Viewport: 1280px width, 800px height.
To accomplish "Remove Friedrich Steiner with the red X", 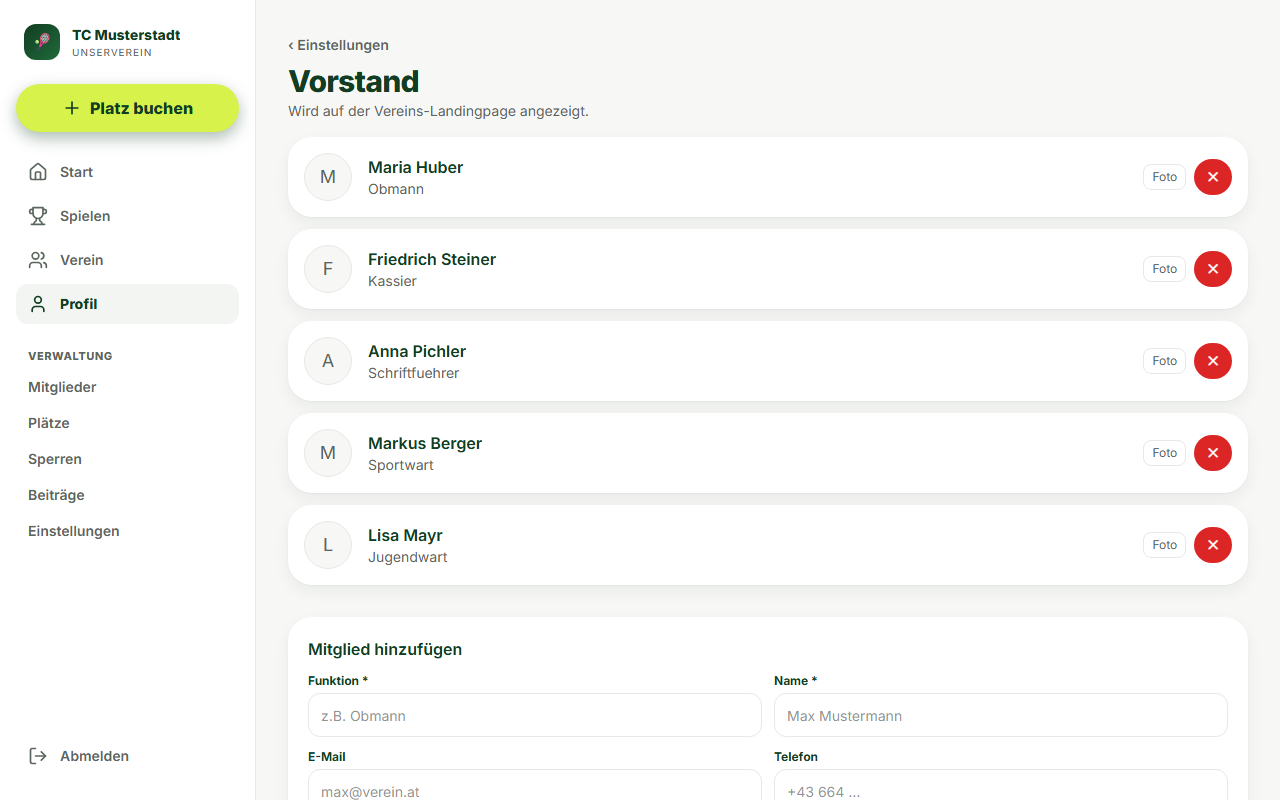I will pos(1213,269).
